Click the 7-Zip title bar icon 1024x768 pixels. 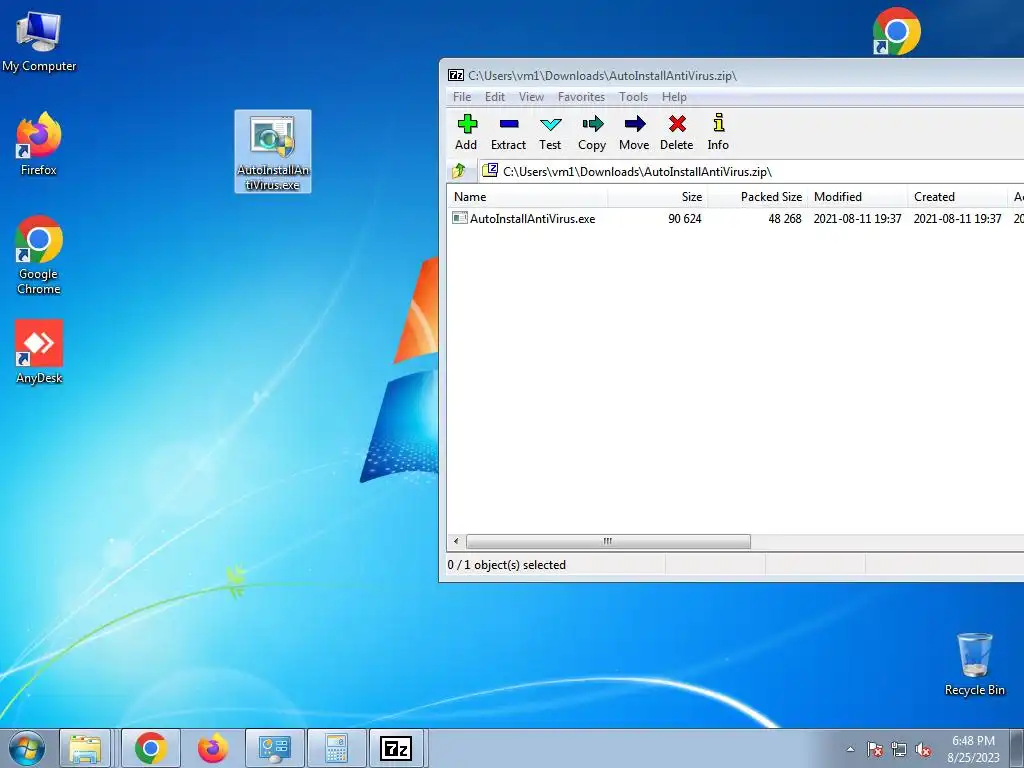456,75
